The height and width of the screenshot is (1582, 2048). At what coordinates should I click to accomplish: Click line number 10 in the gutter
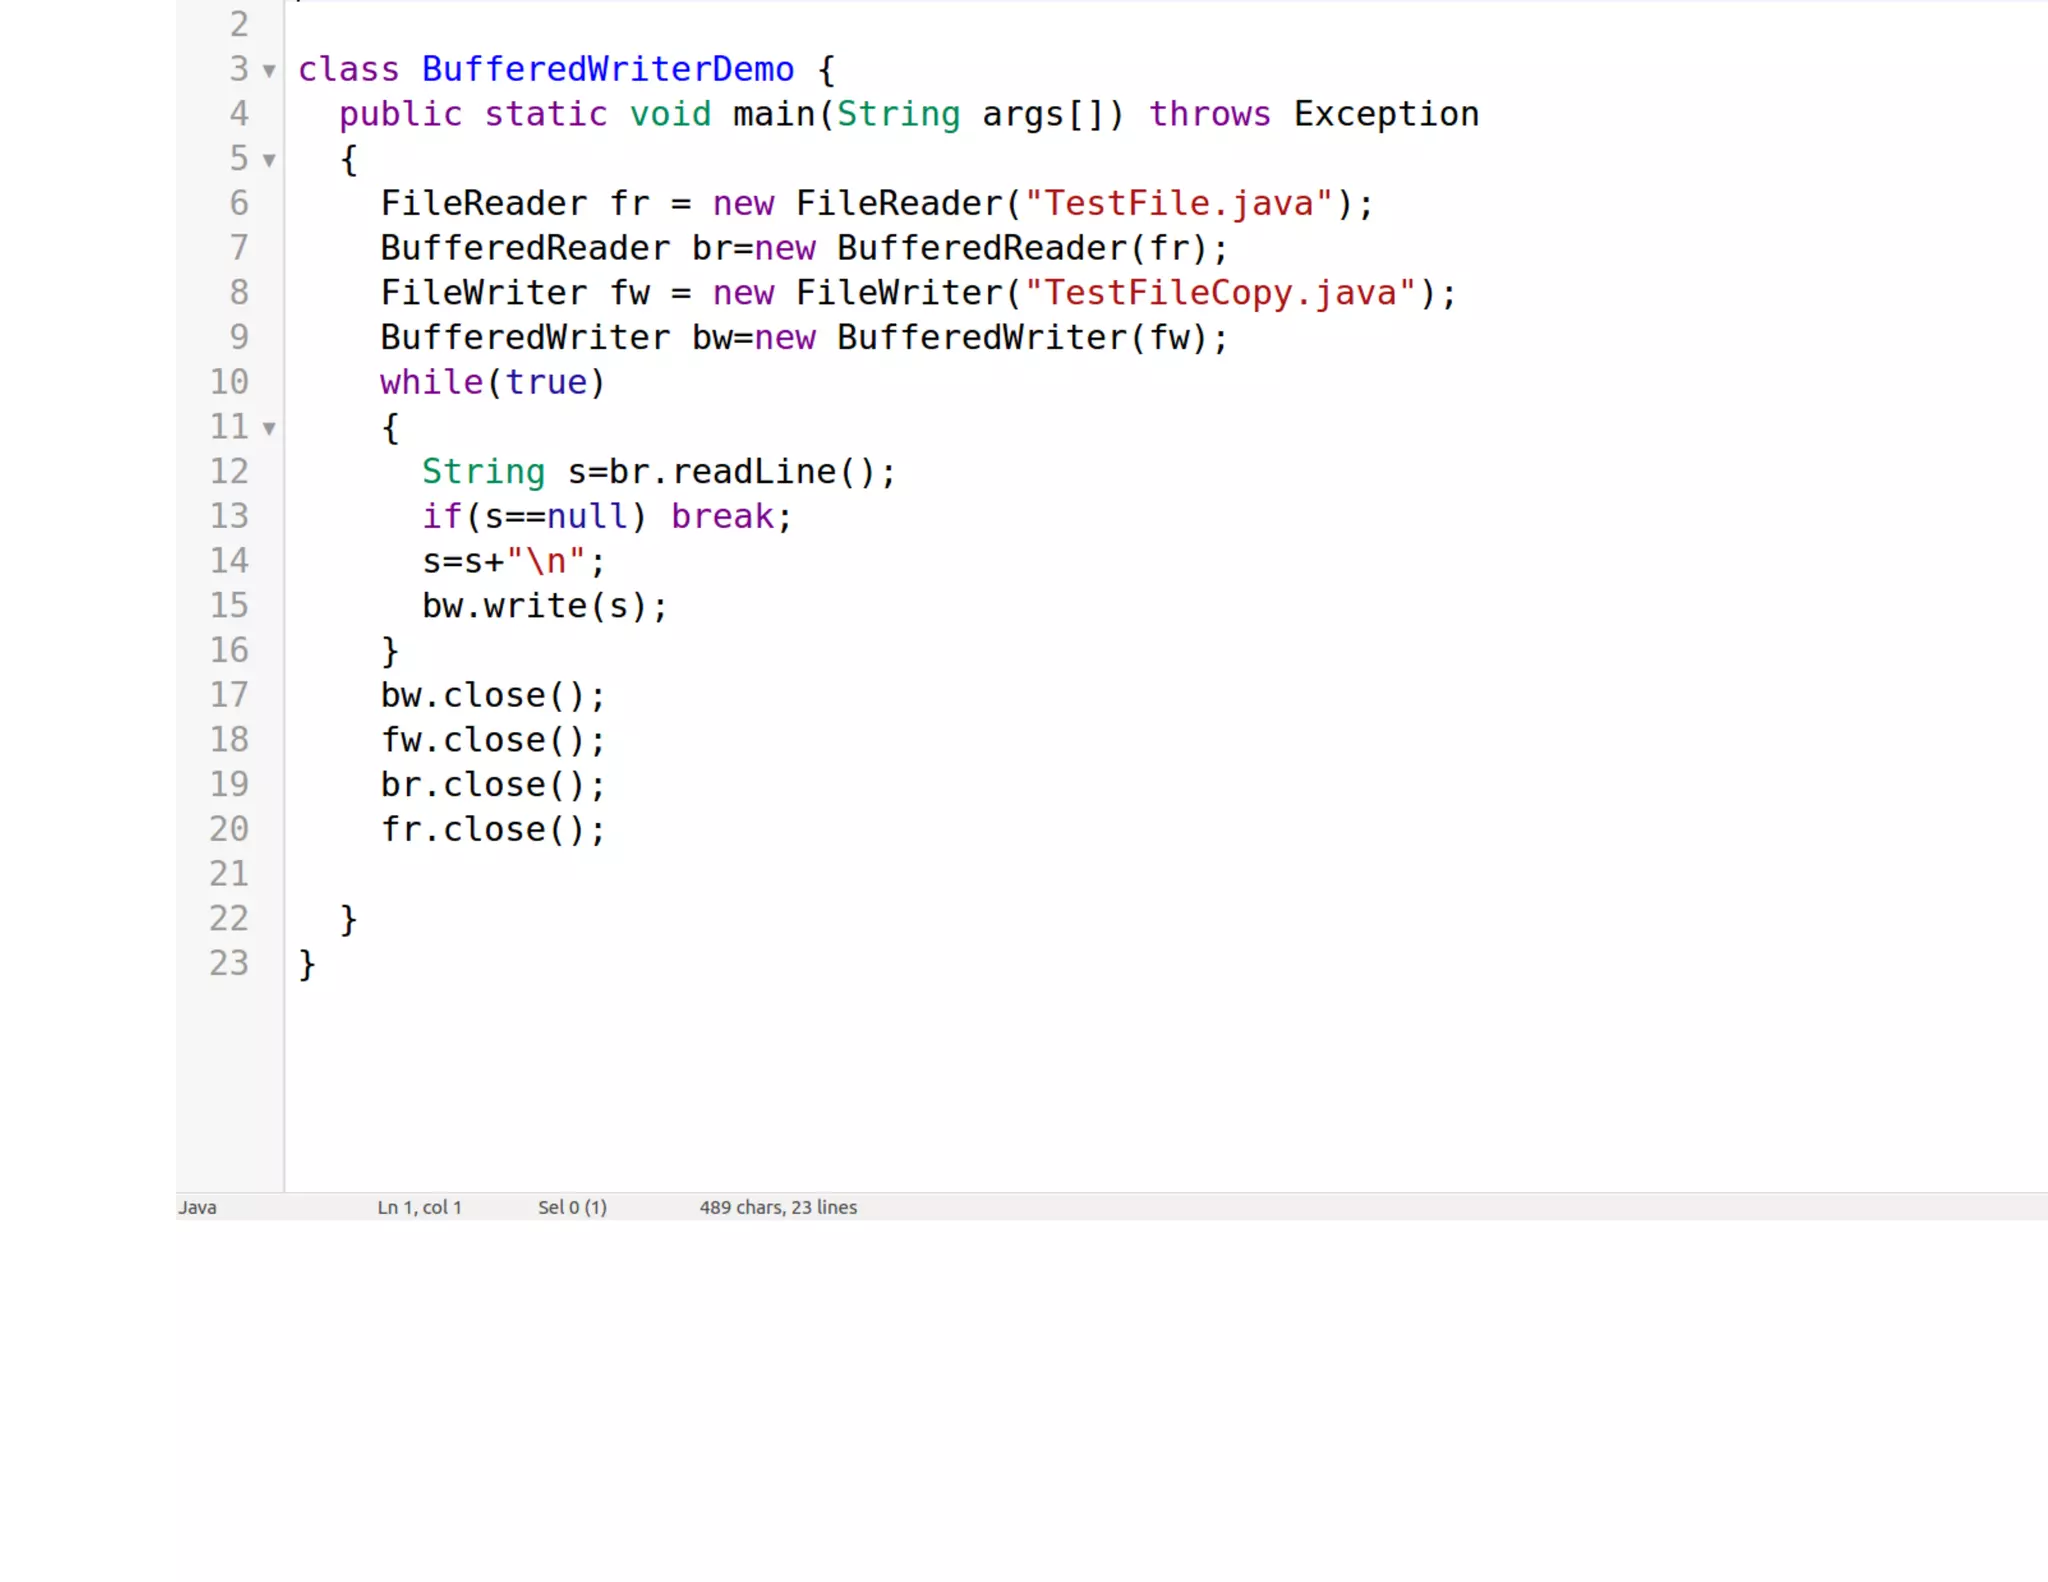pyautogui.click(x=229, y=382)
